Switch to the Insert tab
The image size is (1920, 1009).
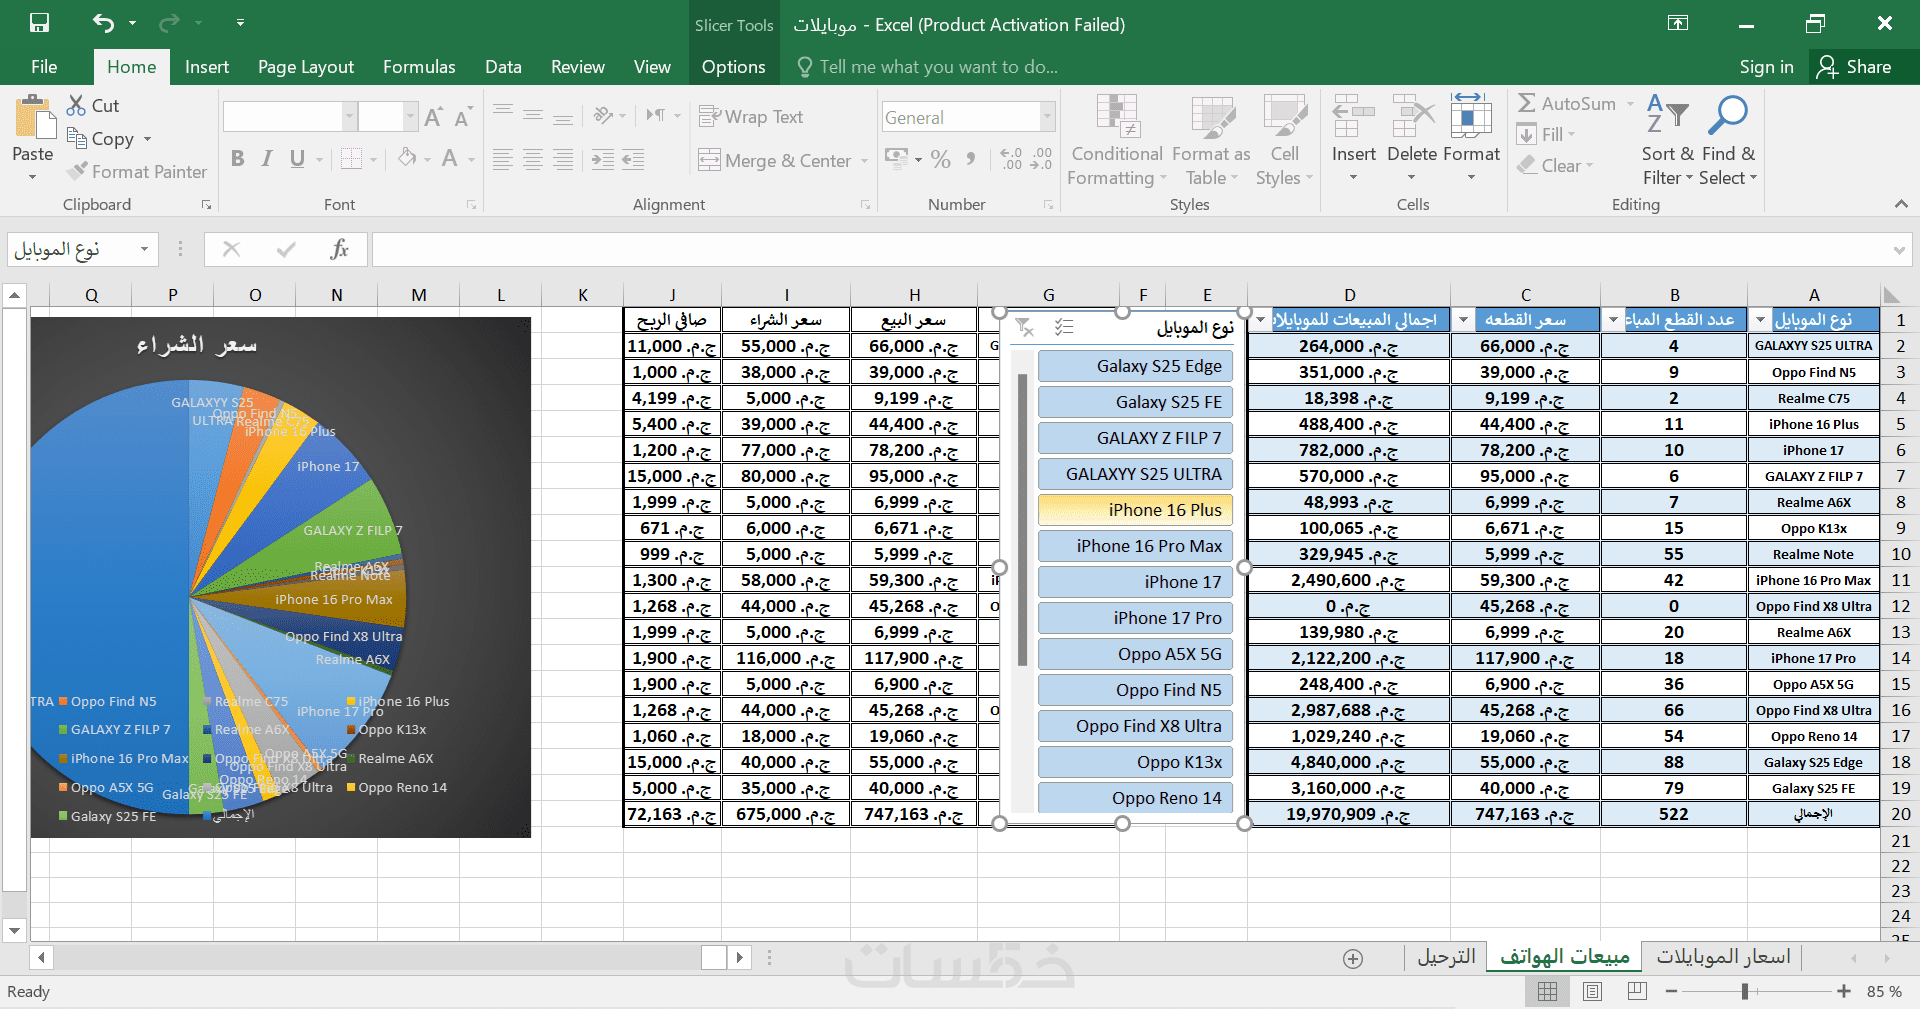(x=207, y=67)
